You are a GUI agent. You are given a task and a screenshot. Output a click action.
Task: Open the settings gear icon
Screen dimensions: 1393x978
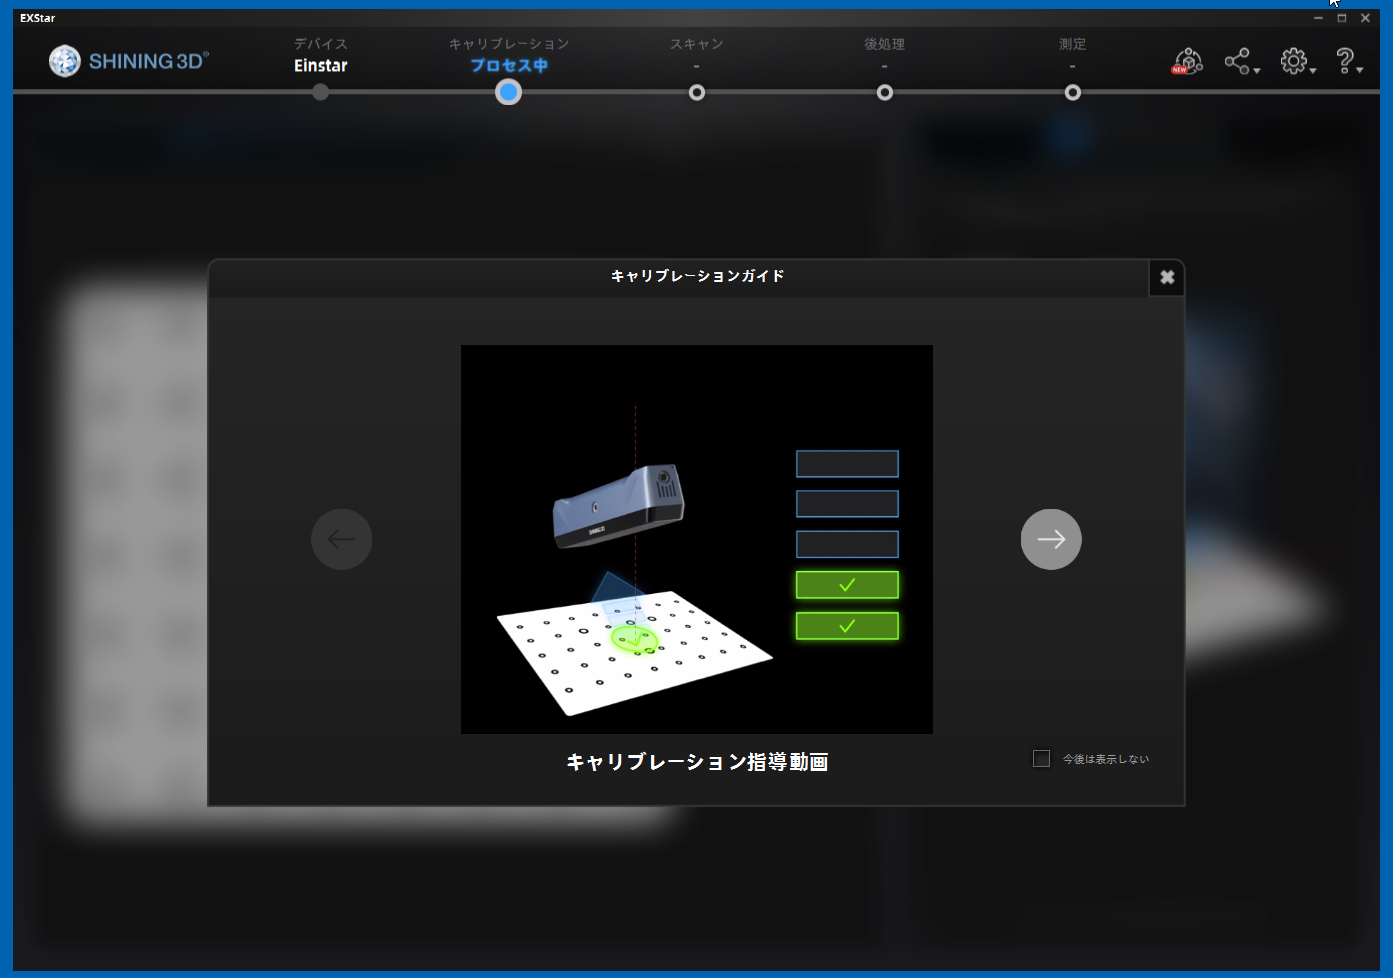click(x=1293, y=62)
